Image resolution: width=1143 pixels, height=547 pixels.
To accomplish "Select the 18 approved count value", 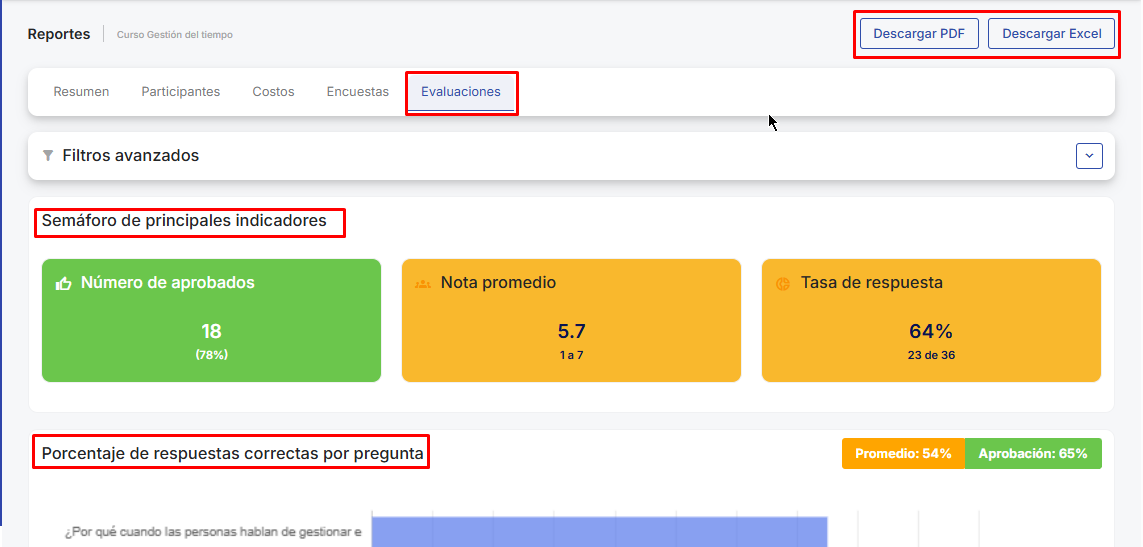I will tap(211, 332).
